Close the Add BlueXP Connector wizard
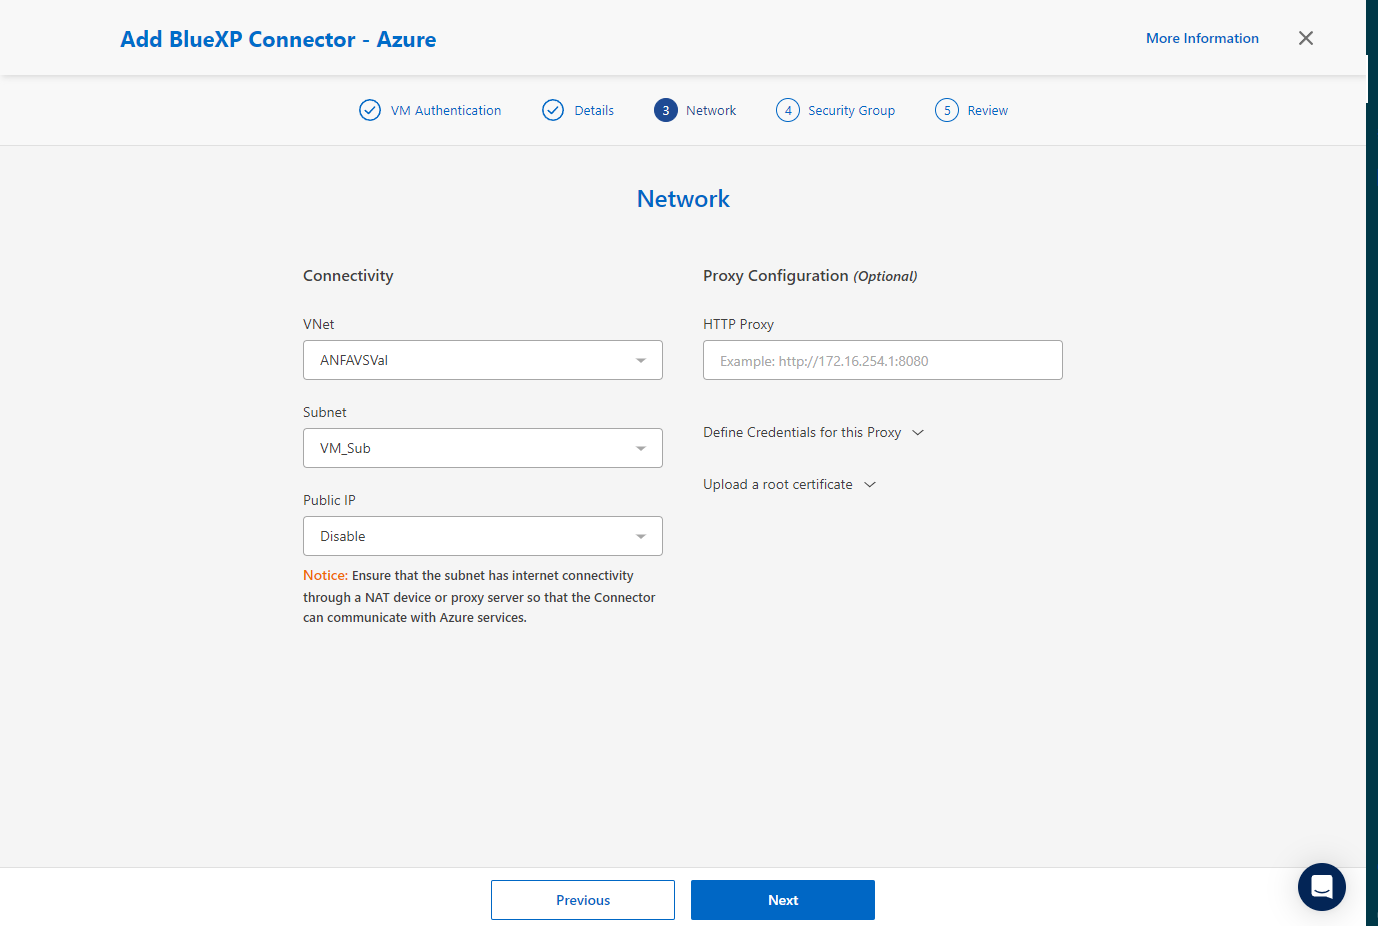 (x=1305, y=38)
